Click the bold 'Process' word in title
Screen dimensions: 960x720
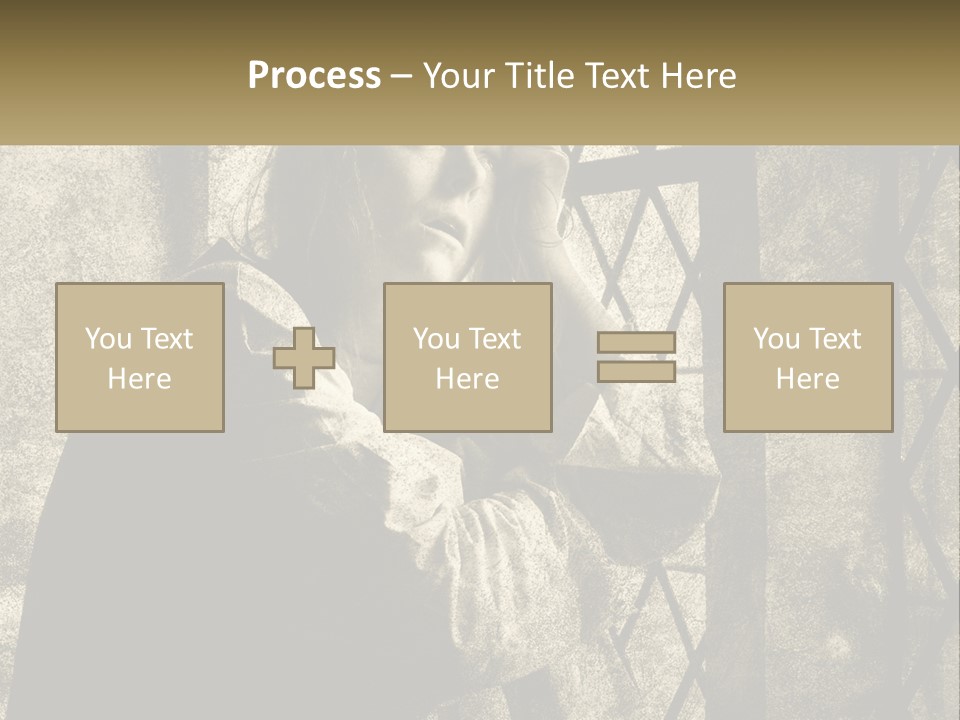pyautogui.click(x=314, y=75)
